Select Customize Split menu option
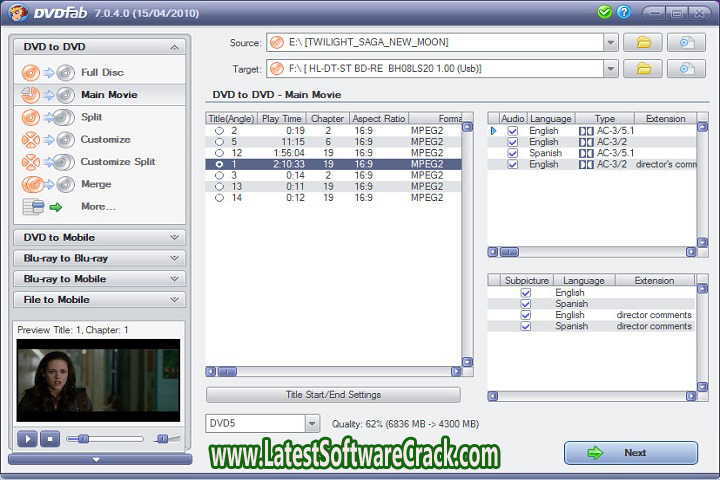 [117, 162]
